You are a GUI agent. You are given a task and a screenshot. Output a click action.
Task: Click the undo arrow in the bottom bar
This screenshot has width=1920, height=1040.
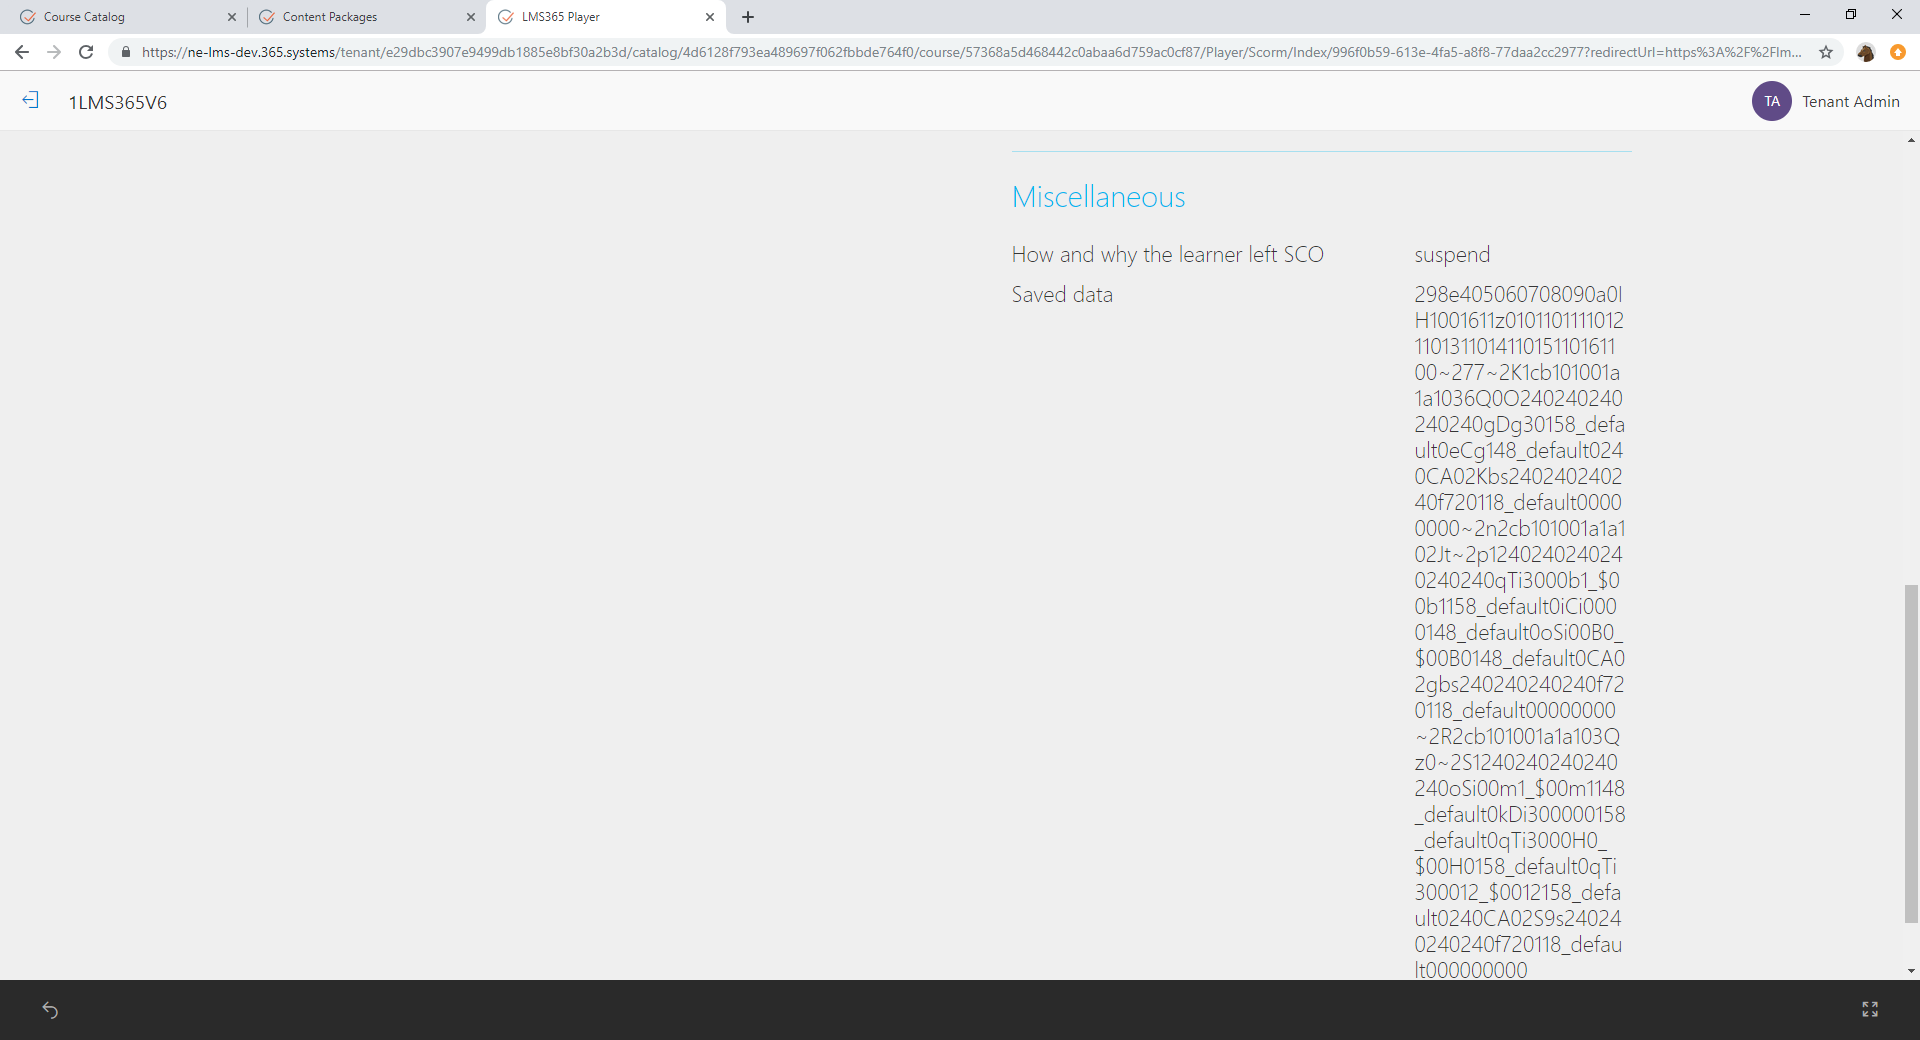coord(50,1010)
